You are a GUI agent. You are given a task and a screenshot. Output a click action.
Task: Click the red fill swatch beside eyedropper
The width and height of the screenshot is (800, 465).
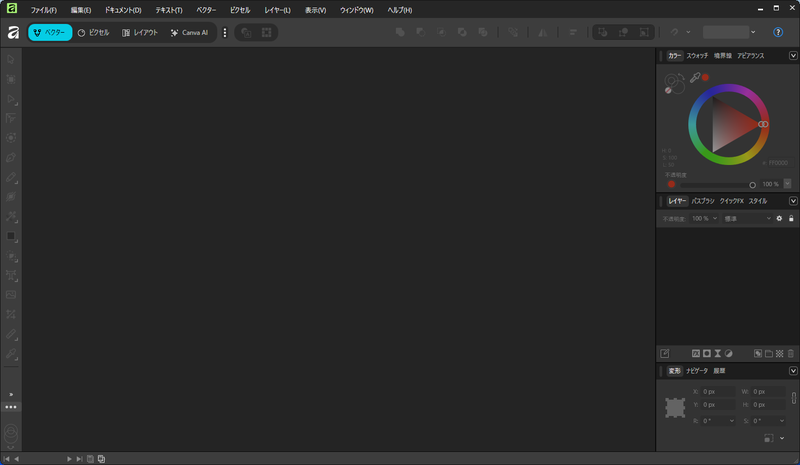(x=705, y=78)
